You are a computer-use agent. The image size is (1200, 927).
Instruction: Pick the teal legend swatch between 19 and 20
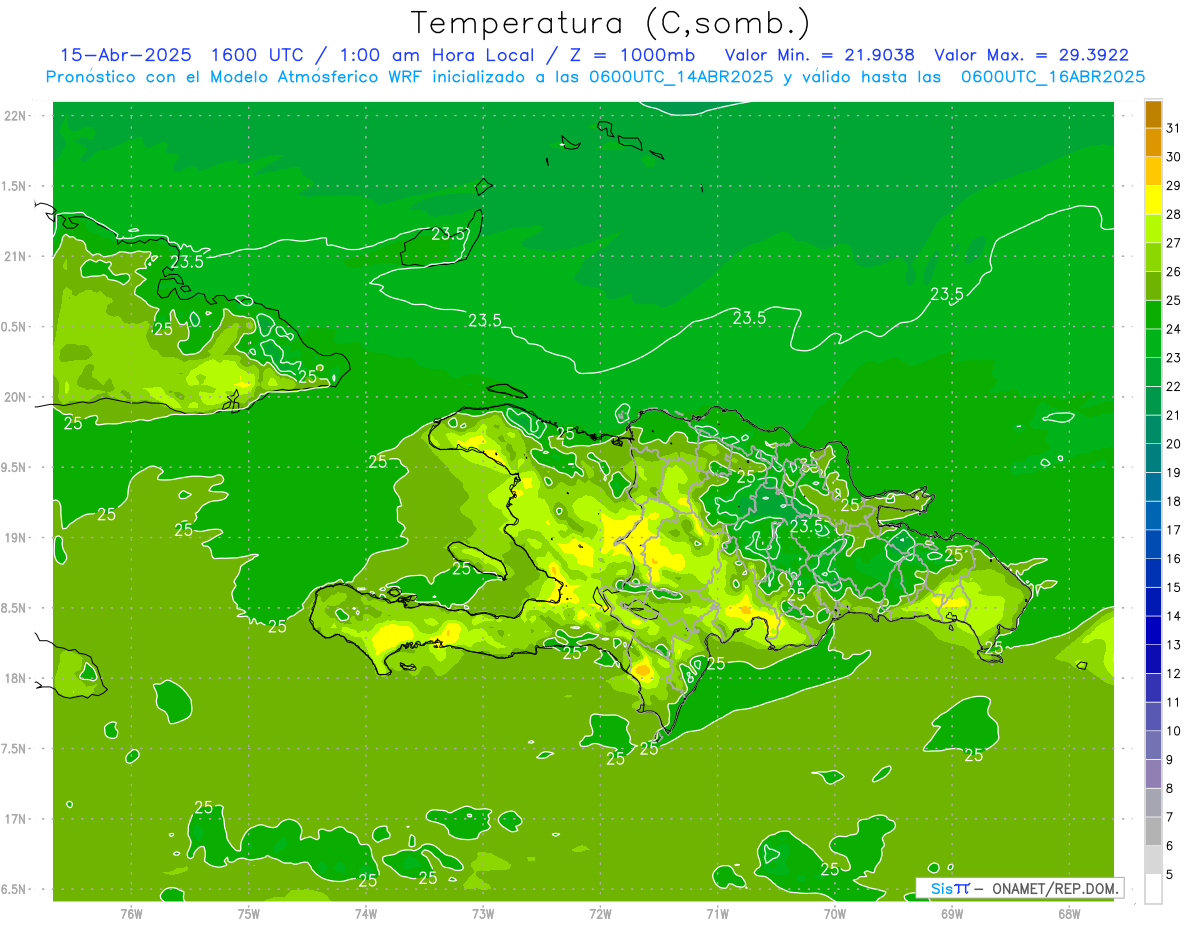point(1153,458)
